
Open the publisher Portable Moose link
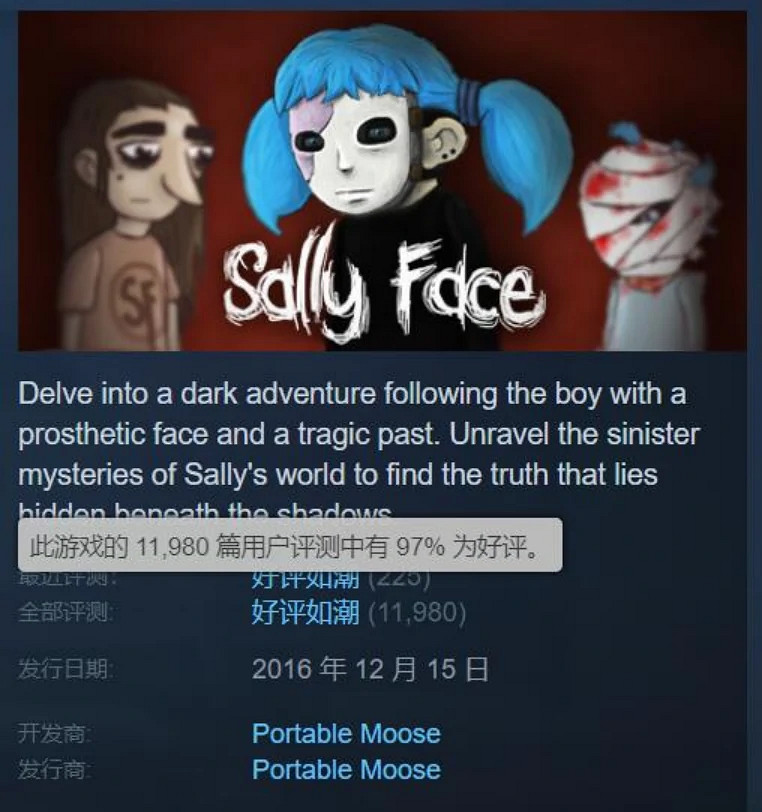[x=346, y=768]
